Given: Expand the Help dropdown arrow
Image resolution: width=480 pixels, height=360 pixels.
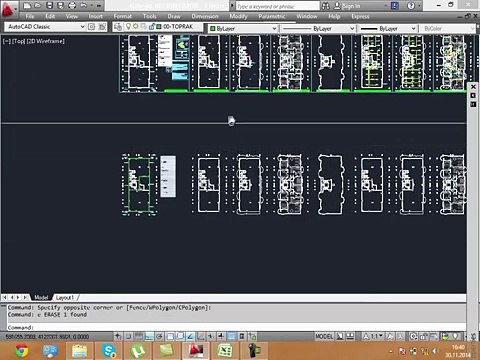Looking at the screenshot, I should click(419, 6).
